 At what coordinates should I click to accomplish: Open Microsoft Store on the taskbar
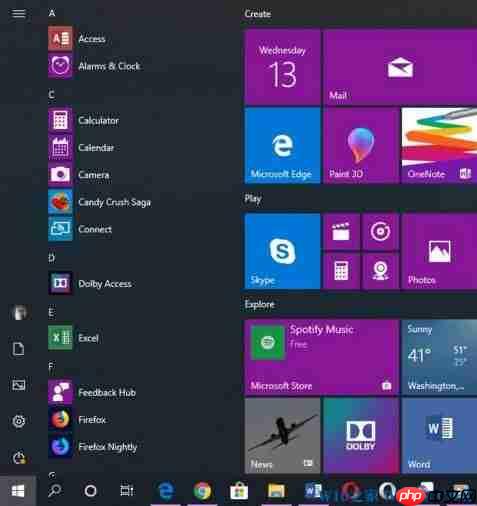tap(239, 491)
